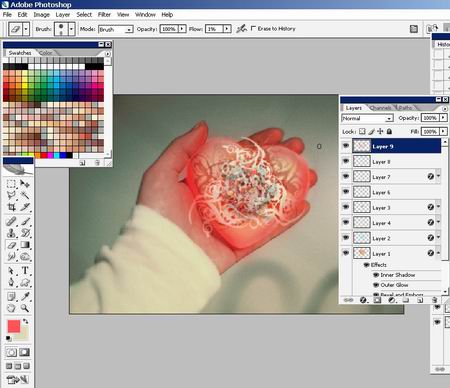Open options bar Opacity slider arrow
The width and height of the screenshot is (450, 388).
(182, 29)
